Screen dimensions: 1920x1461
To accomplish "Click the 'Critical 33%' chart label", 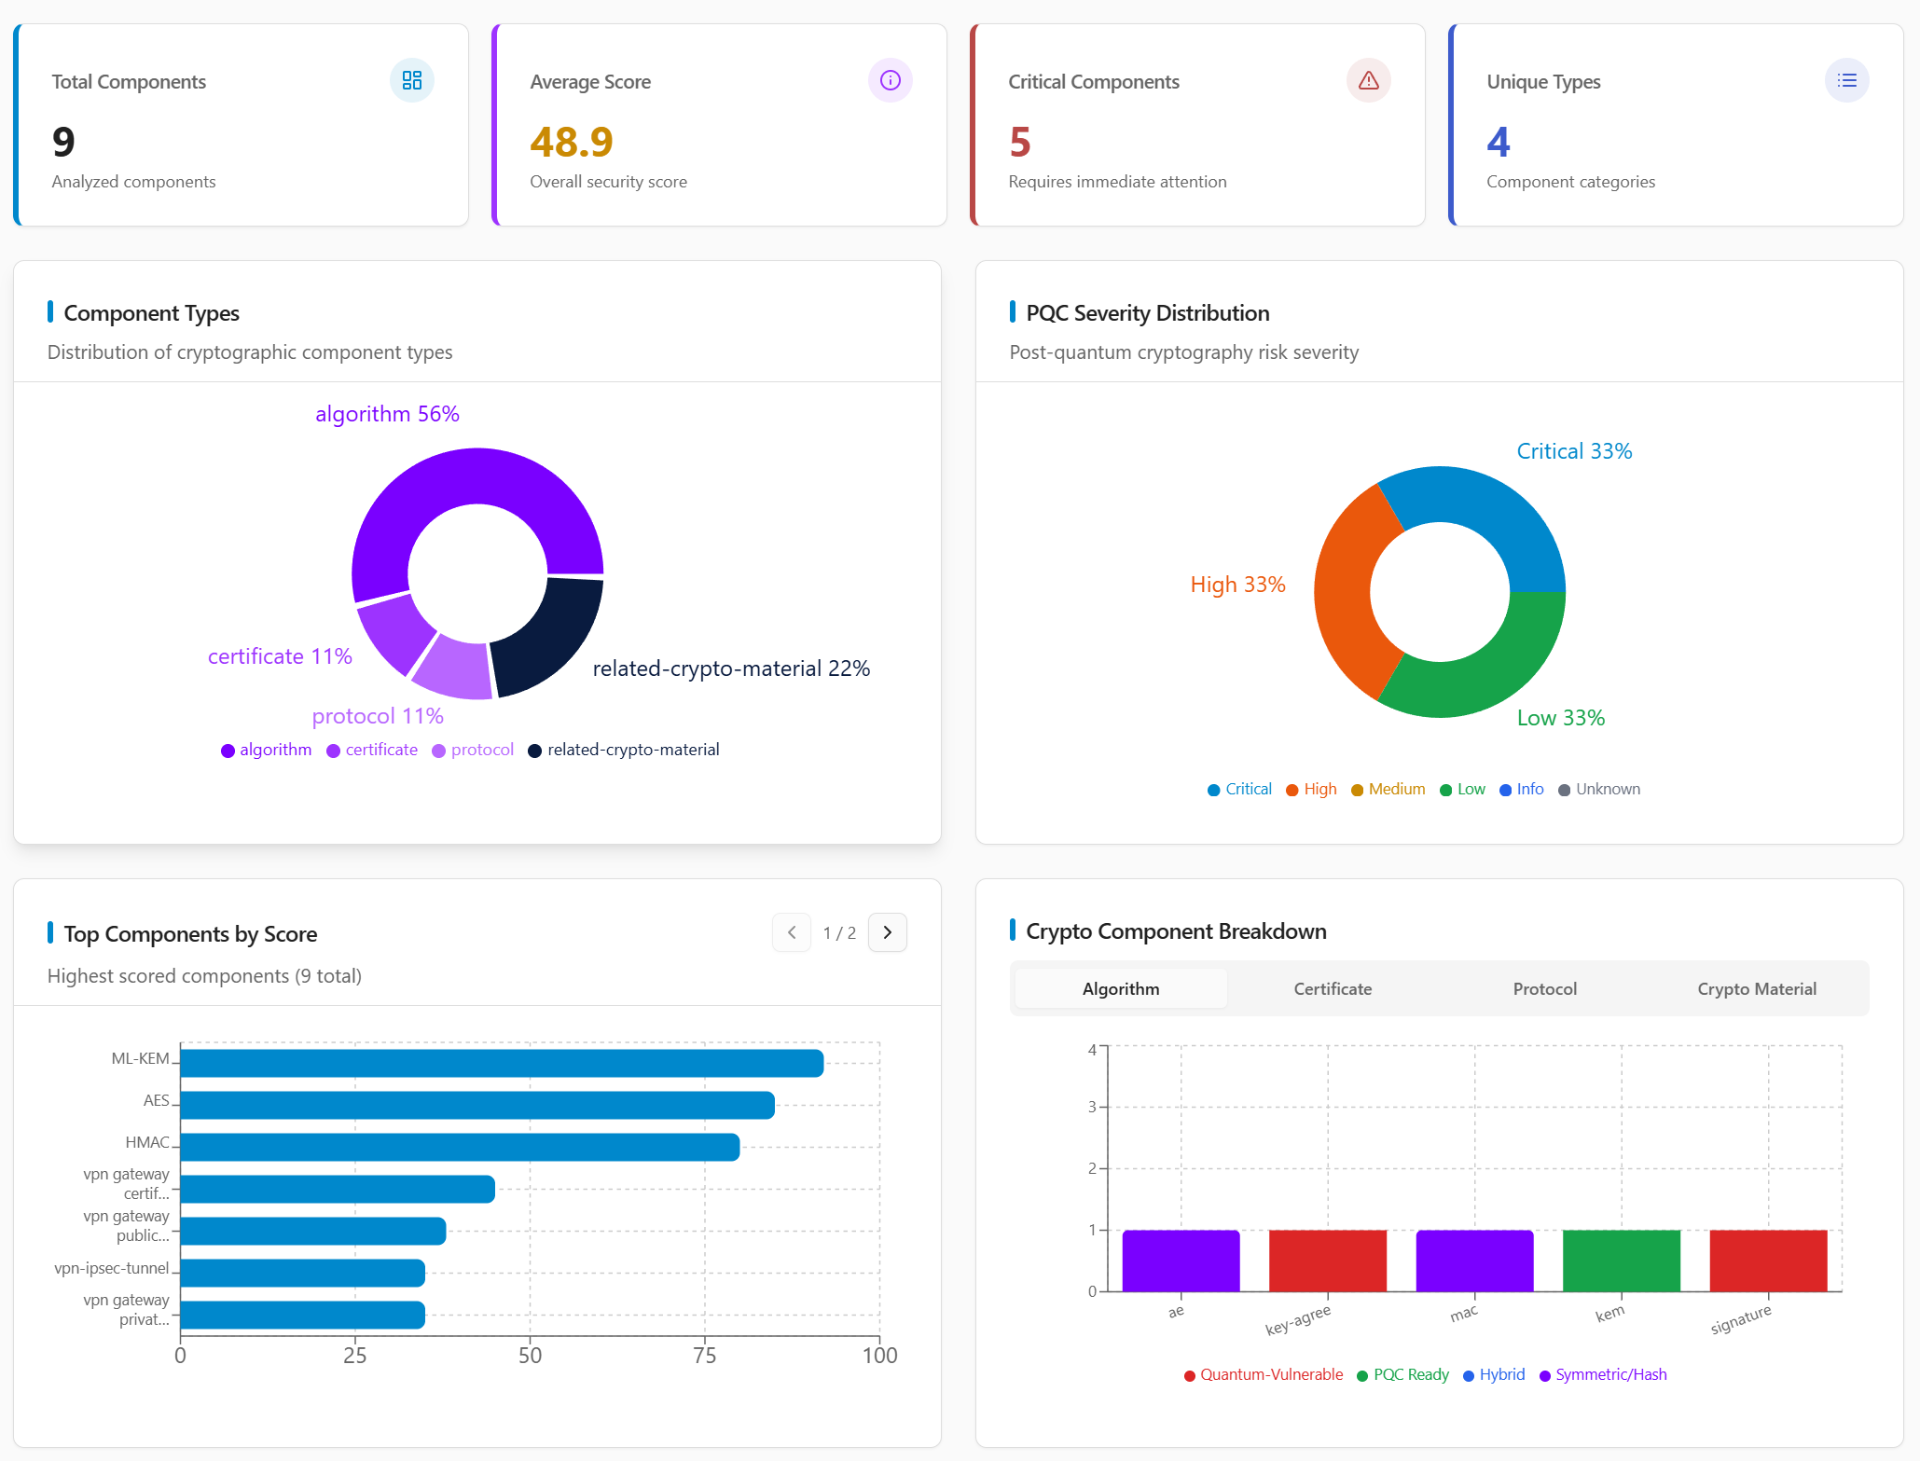I will coord(1574,451).
